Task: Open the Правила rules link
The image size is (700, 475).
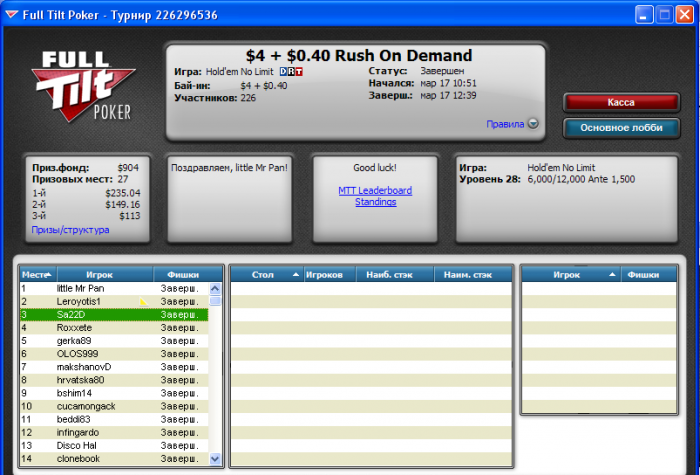Action: (505, 124)
